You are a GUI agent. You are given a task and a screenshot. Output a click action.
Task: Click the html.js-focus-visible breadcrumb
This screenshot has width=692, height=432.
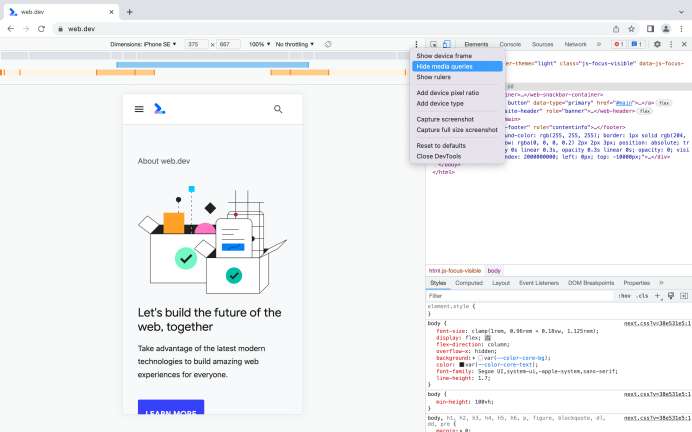click(x=455, y=270)
